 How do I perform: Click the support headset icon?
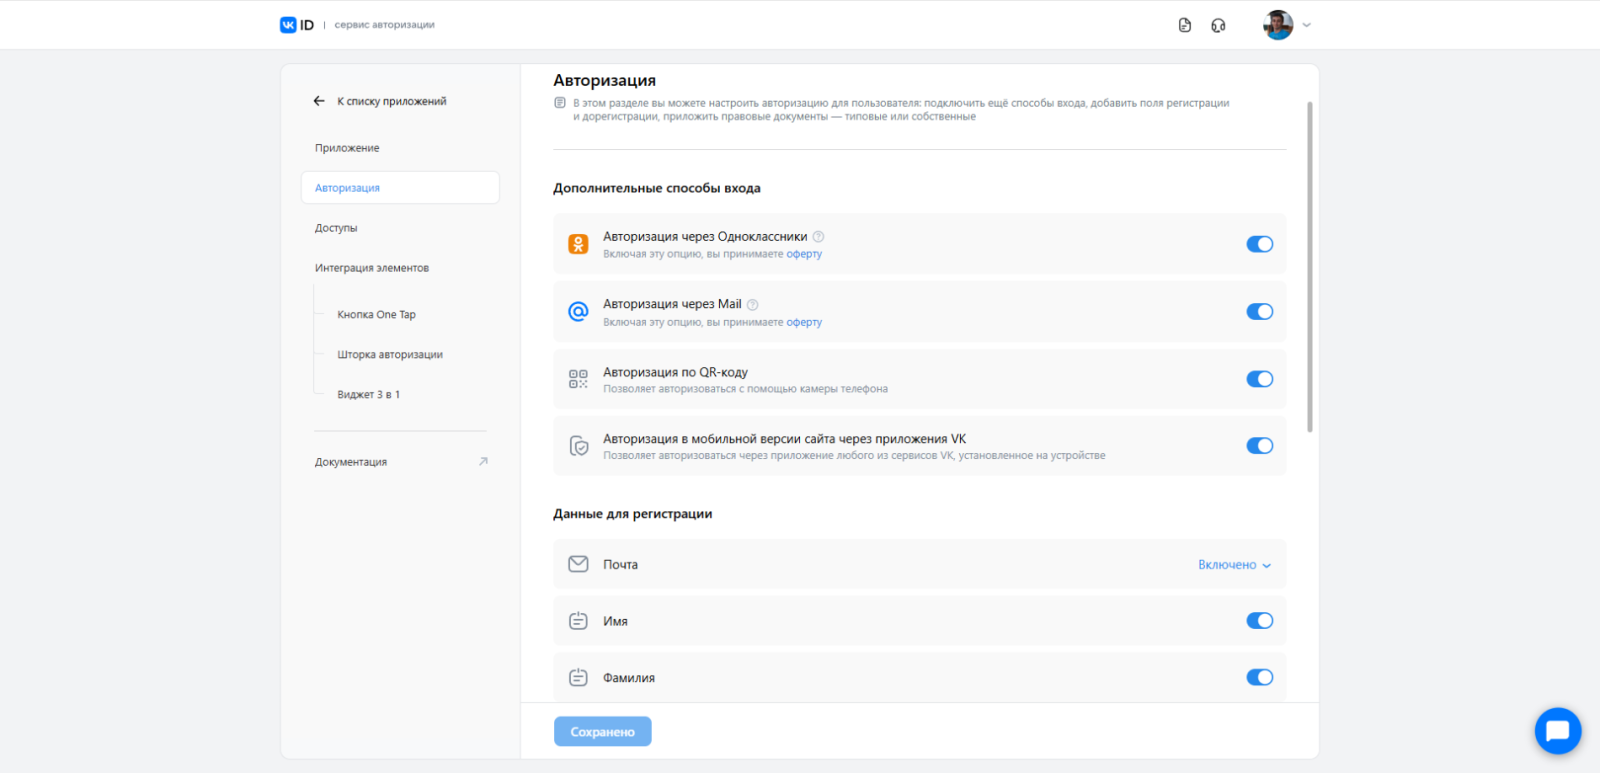point(1218,25)
